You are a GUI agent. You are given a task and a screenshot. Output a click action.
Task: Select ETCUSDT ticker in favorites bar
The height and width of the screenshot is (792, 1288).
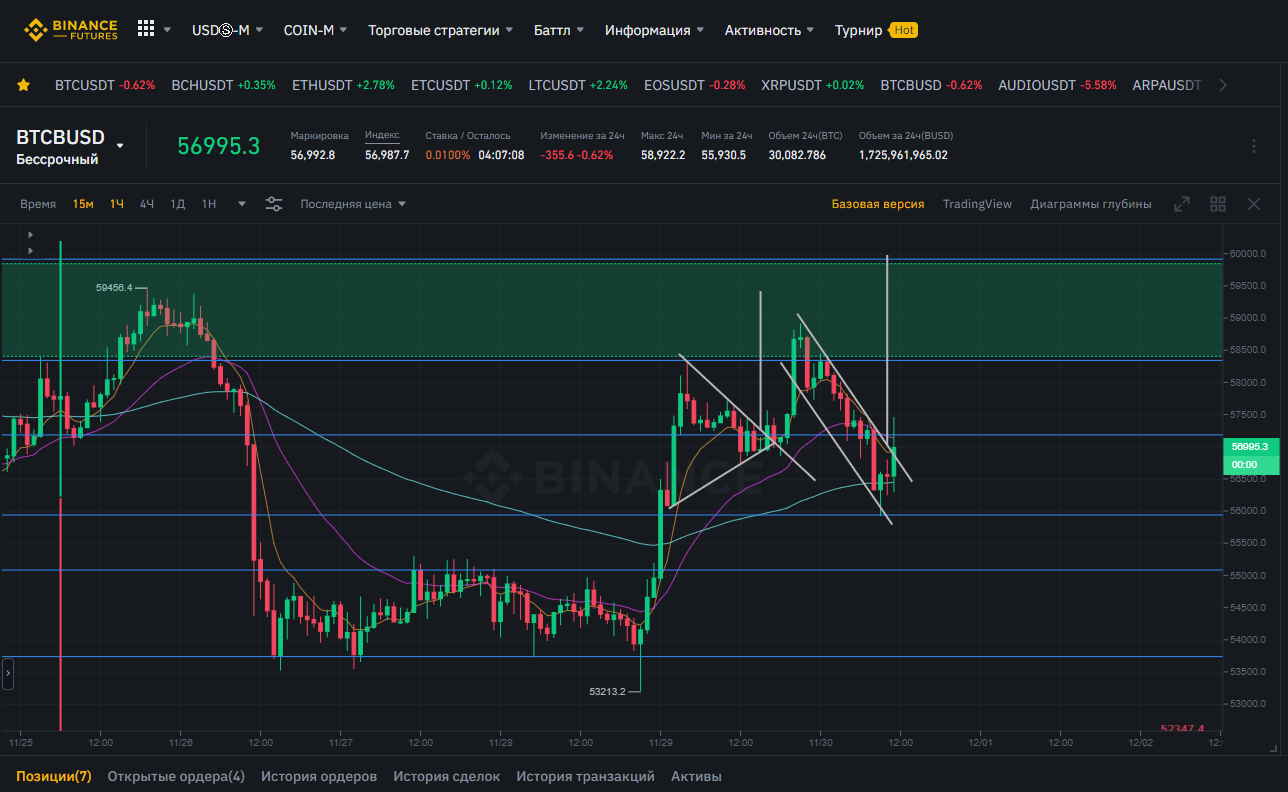(462, 85)
